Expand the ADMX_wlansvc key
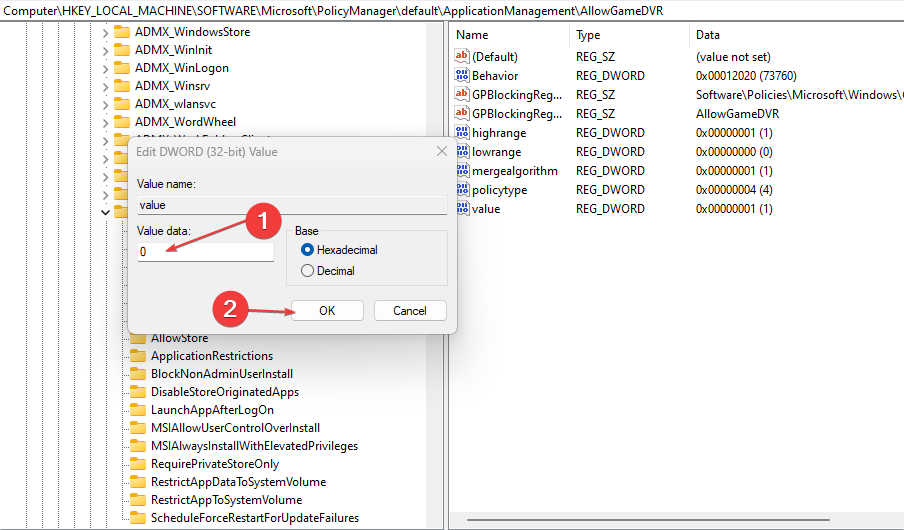Viewport: 904px width, 530px height. pos(105,104)
